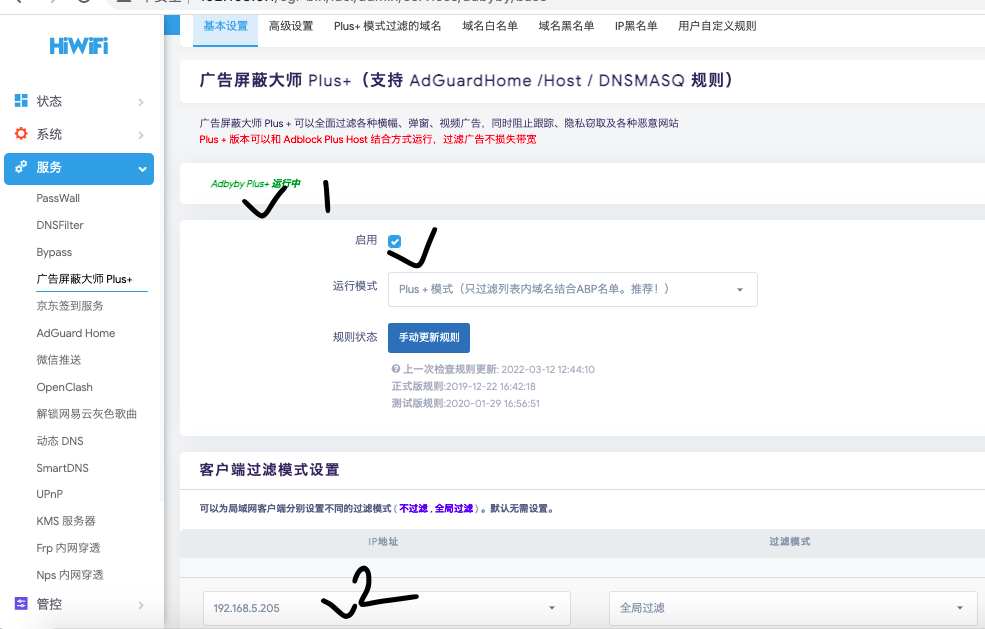This screenshot has width=985, height=629.
Task: Switch to the 高级设置 tab
Action: coord(291,26)
